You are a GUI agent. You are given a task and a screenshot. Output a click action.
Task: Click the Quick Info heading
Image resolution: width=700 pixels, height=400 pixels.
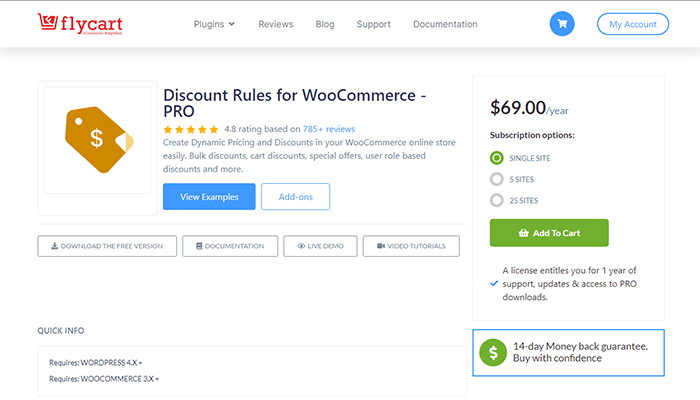coord(61,331)
